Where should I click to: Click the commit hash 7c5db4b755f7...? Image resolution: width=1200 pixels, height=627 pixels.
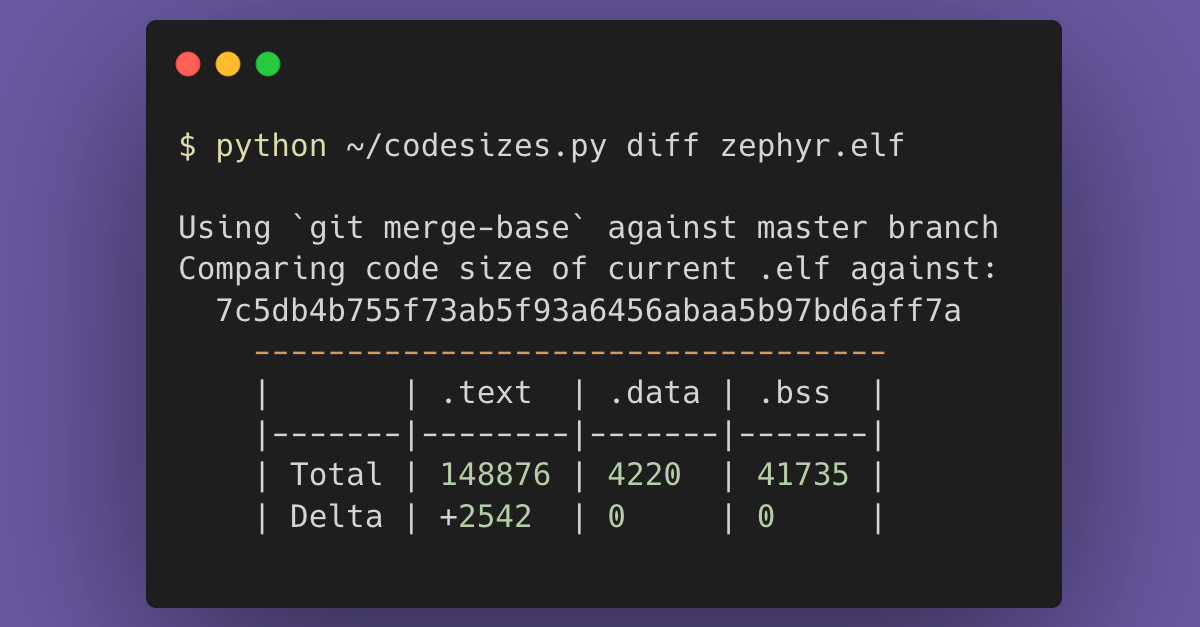(x=589, y=311)
